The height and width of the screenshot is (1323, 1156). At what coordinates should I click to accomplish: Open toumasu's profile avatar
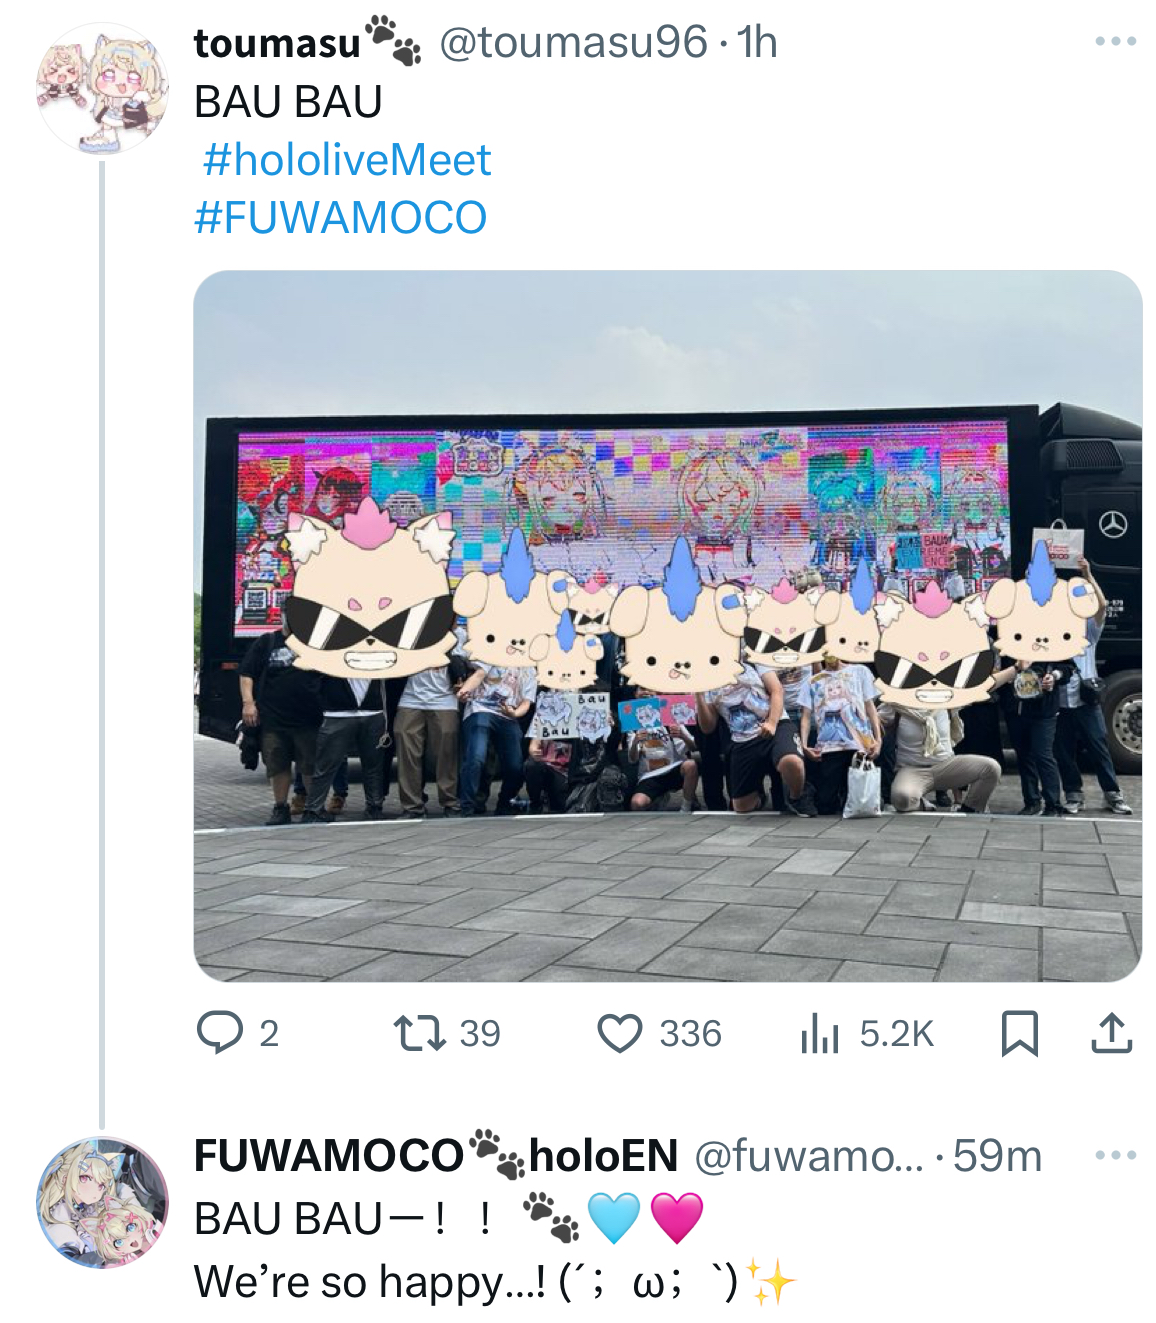click(x=102, y=89)
